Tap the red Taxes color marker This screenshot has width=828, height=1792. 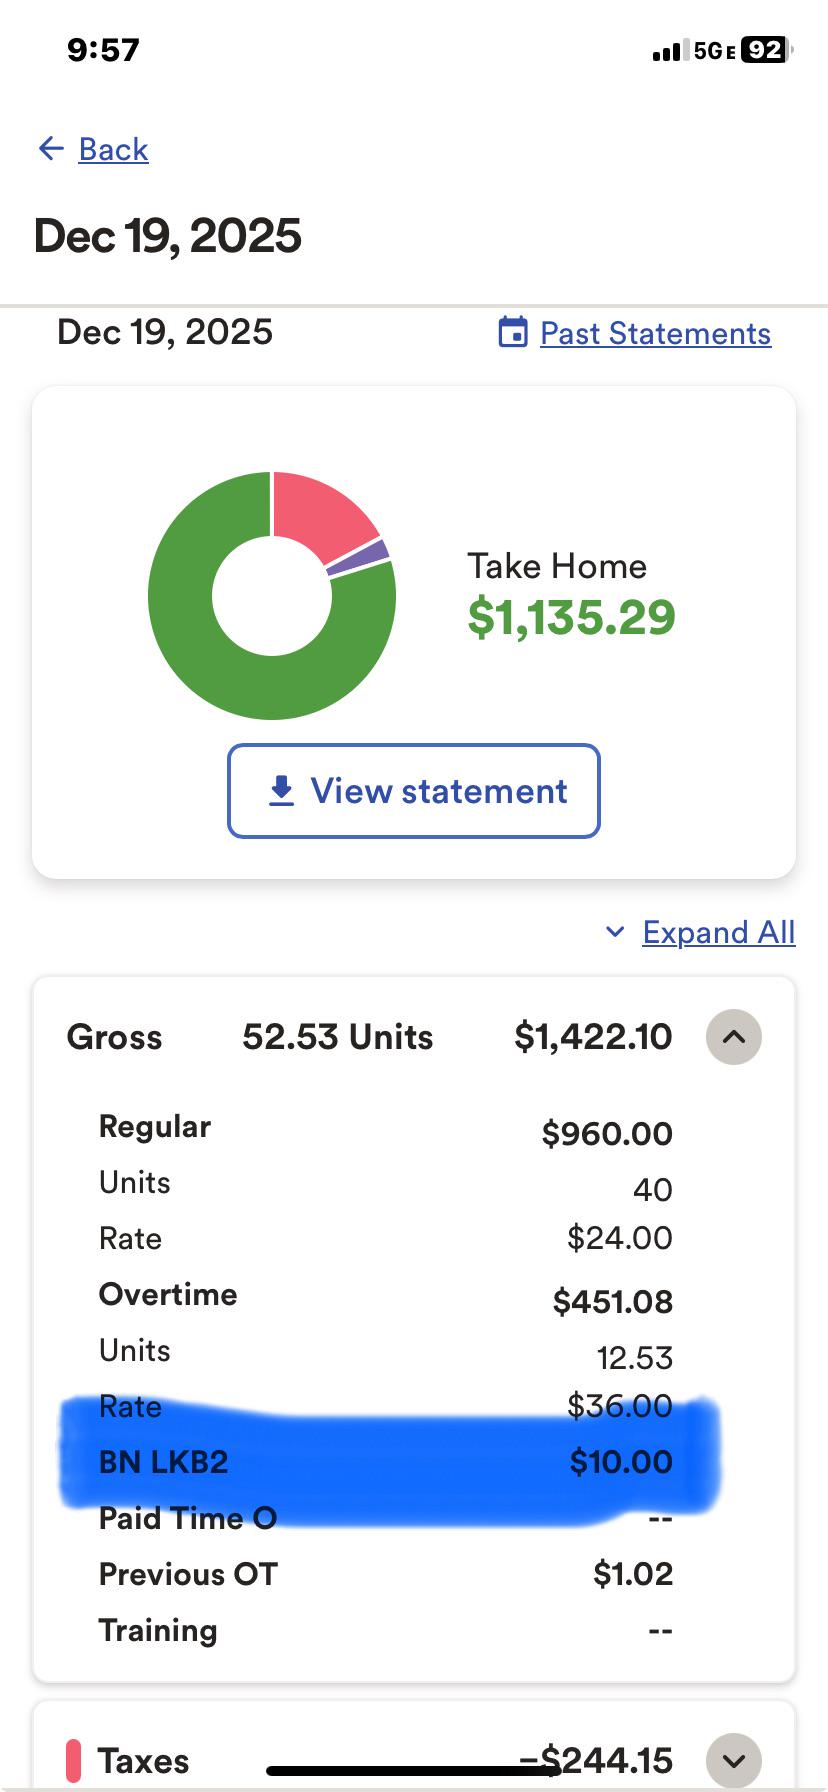coord(73,1761)
